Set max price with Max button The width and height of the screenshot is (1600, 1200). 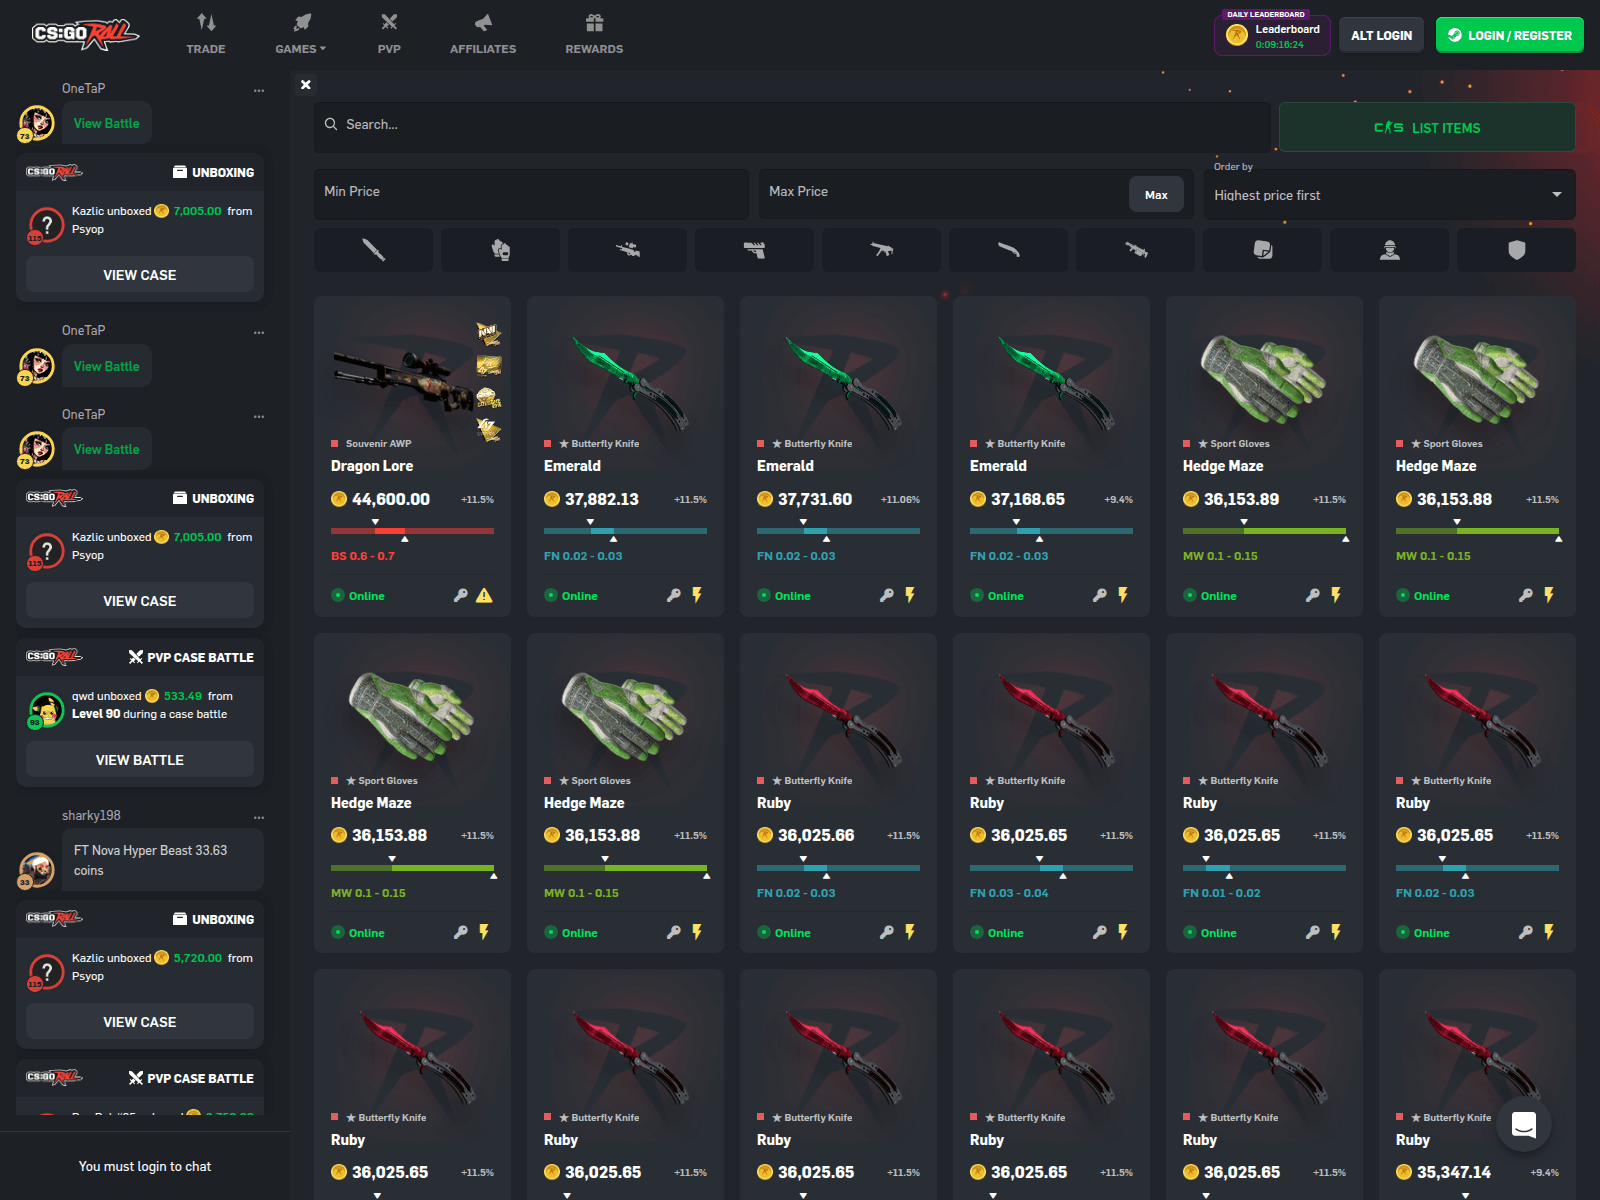coord(1156,195)
